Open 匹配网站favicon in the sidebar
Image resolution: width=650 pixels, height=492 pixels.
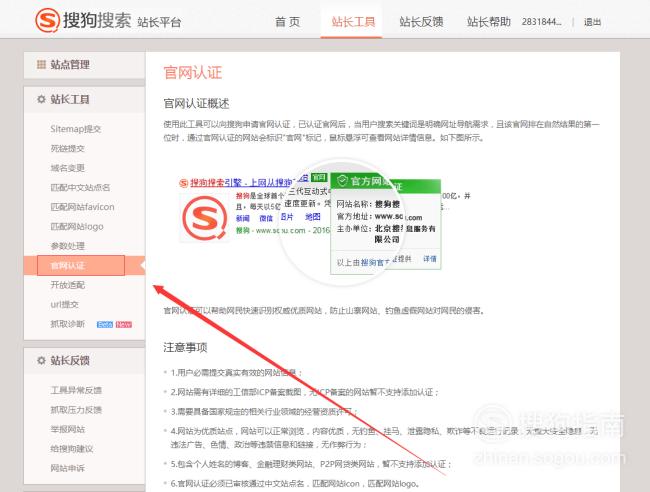click(x=82, y=207)
